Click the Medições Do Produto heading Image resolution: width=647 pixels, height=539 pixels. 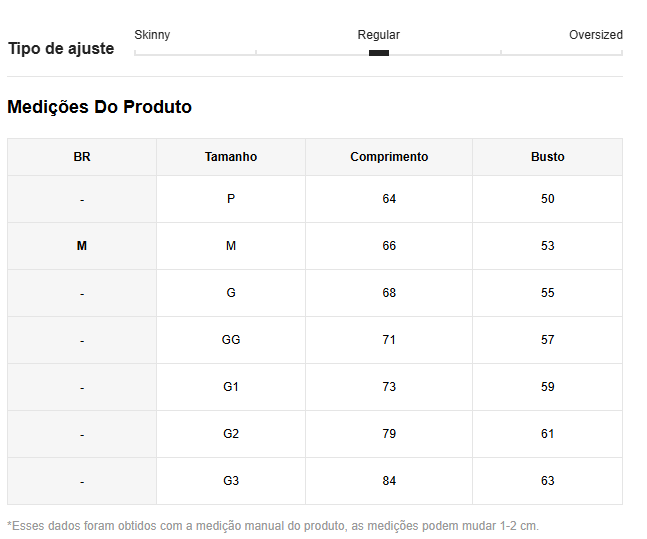99,107
